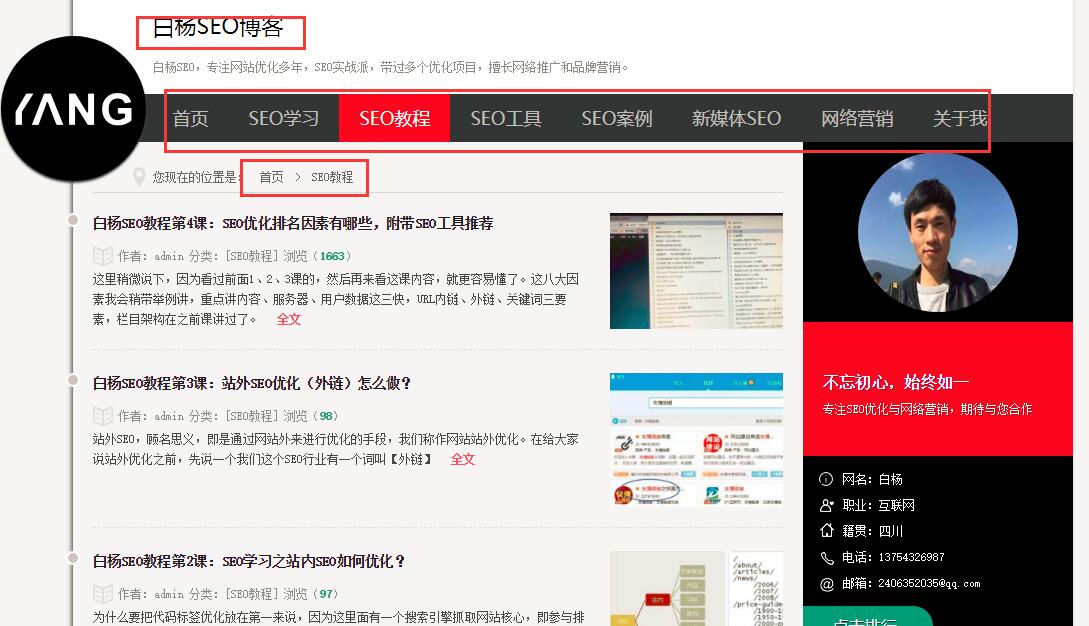Open the 首页 navigation menu item
Image resolution: width=1089 pixels, height=626 pixels.
(x=190, y=118)
